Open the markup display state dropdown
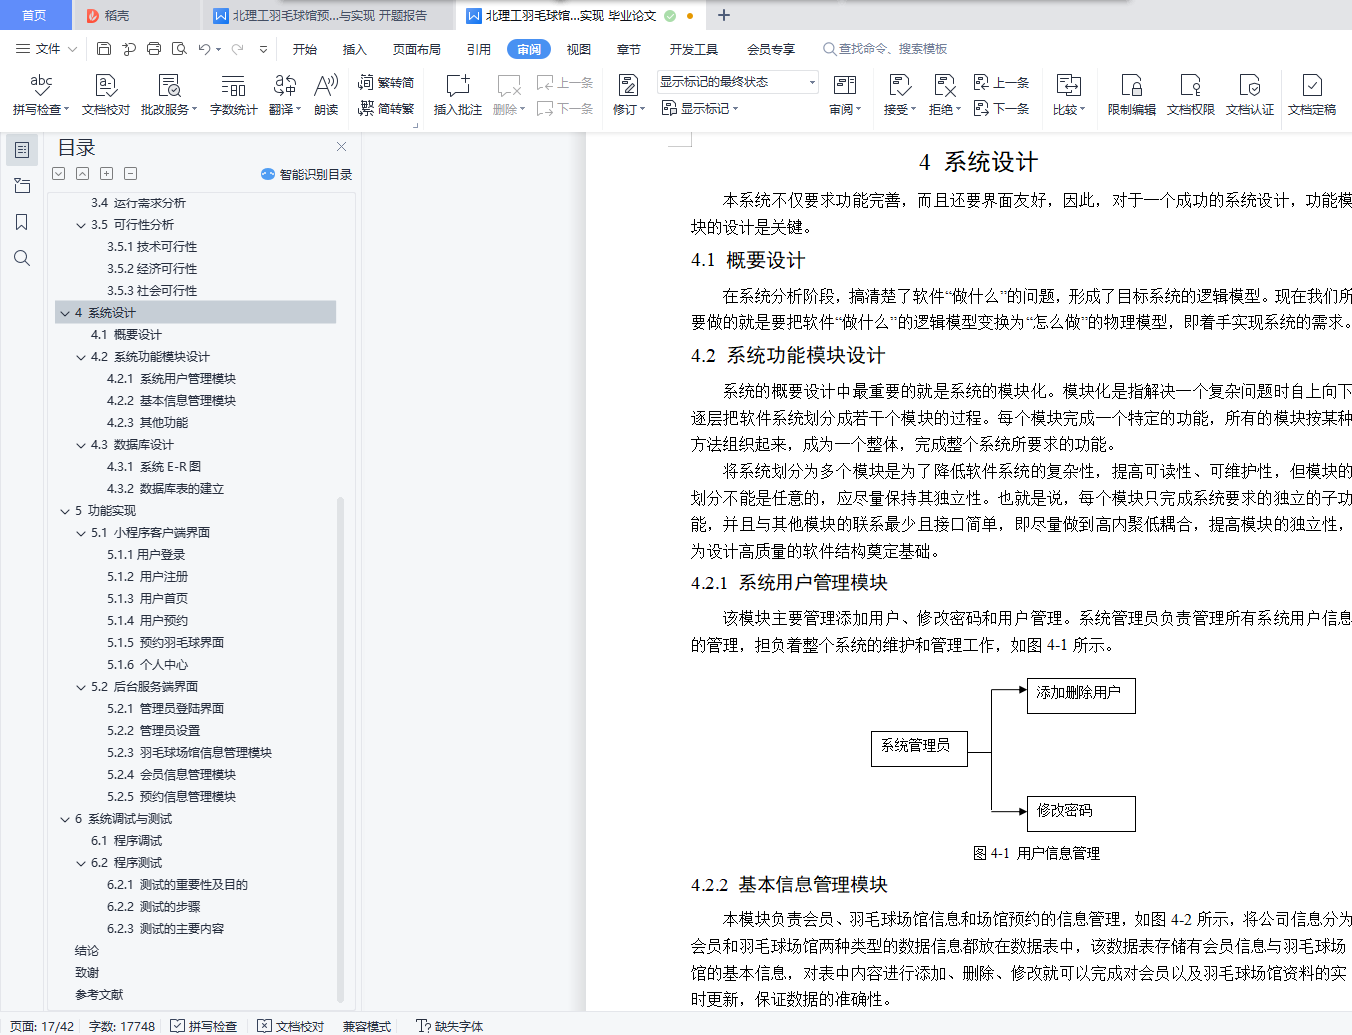 pyautogui.click(x=738, y=82)
